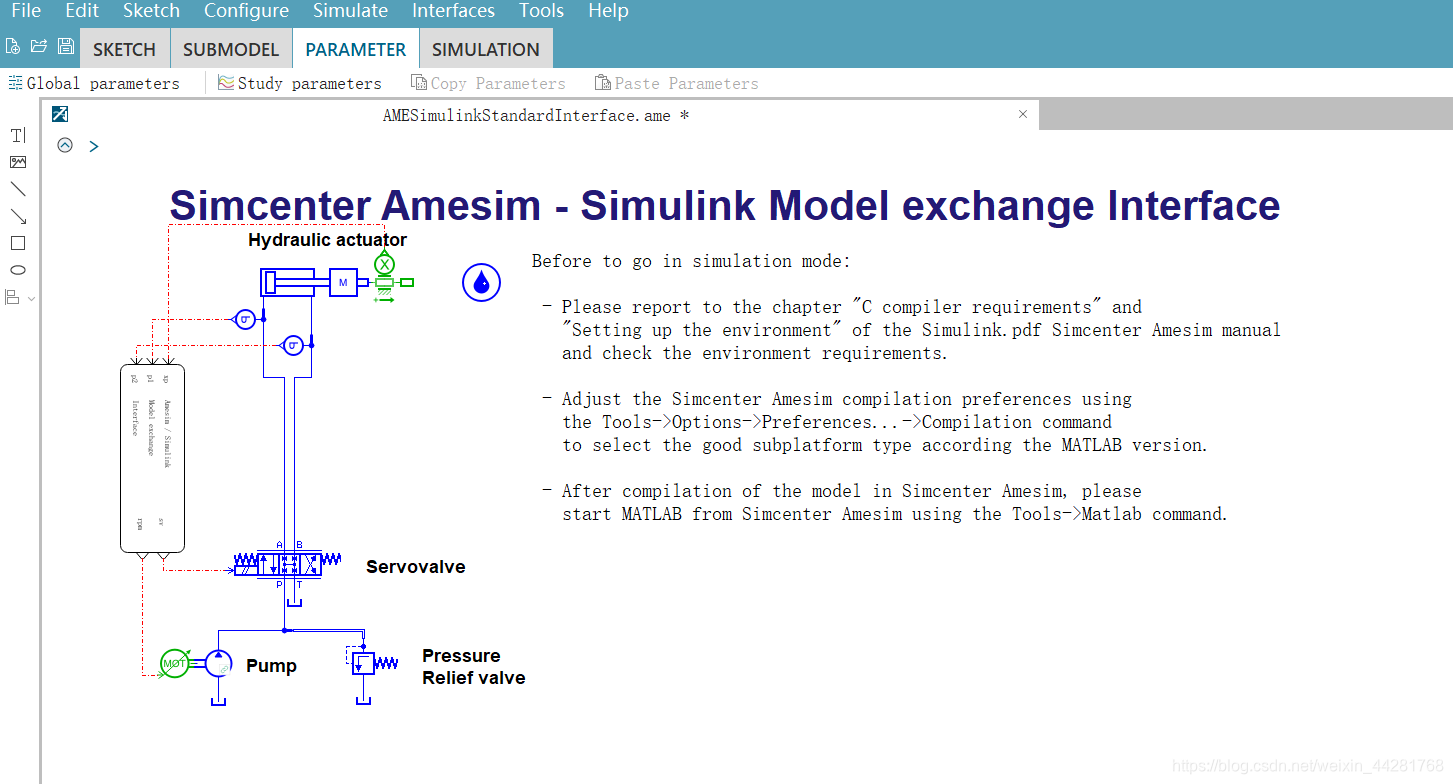Open the Simulate menu
Image resolution: width=1453 pixels, height=784 pixels.
coord(350,11)
